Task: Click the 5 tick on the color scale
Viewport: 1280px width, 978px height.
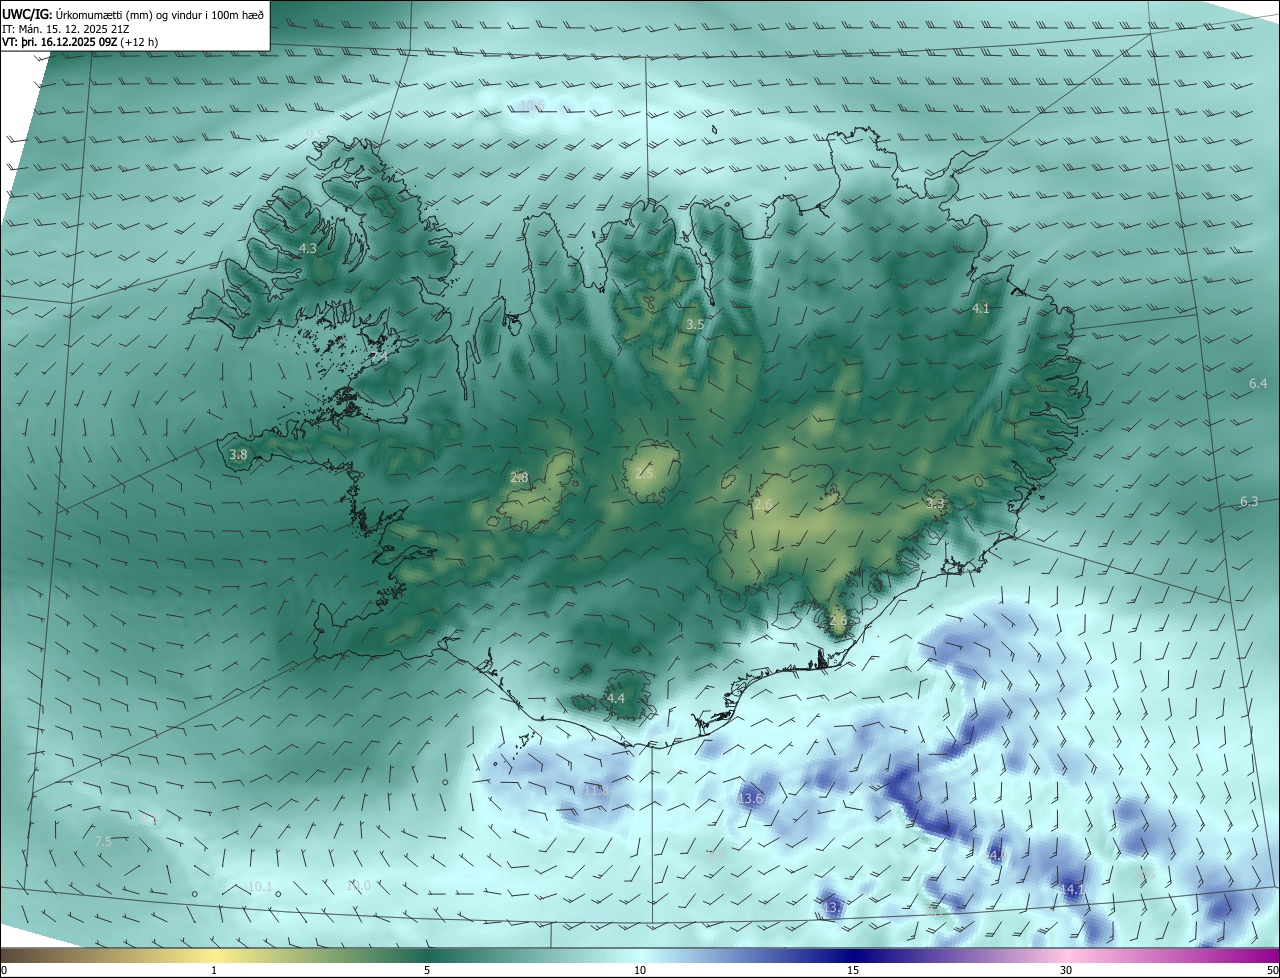Action: click(427, 970)
